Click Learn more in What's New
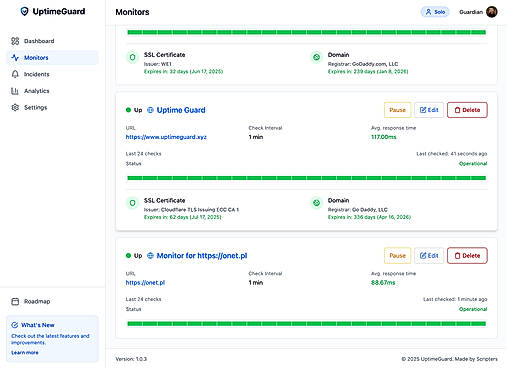507x368 pixels. 25,353
